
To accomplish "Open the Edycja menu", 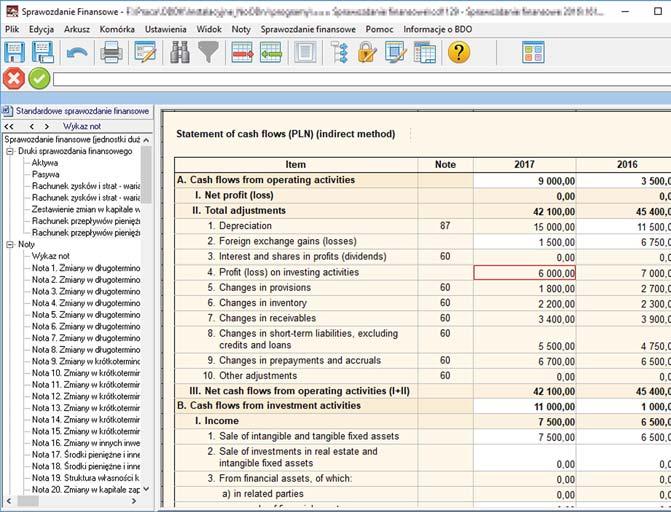I will (42, 29).
